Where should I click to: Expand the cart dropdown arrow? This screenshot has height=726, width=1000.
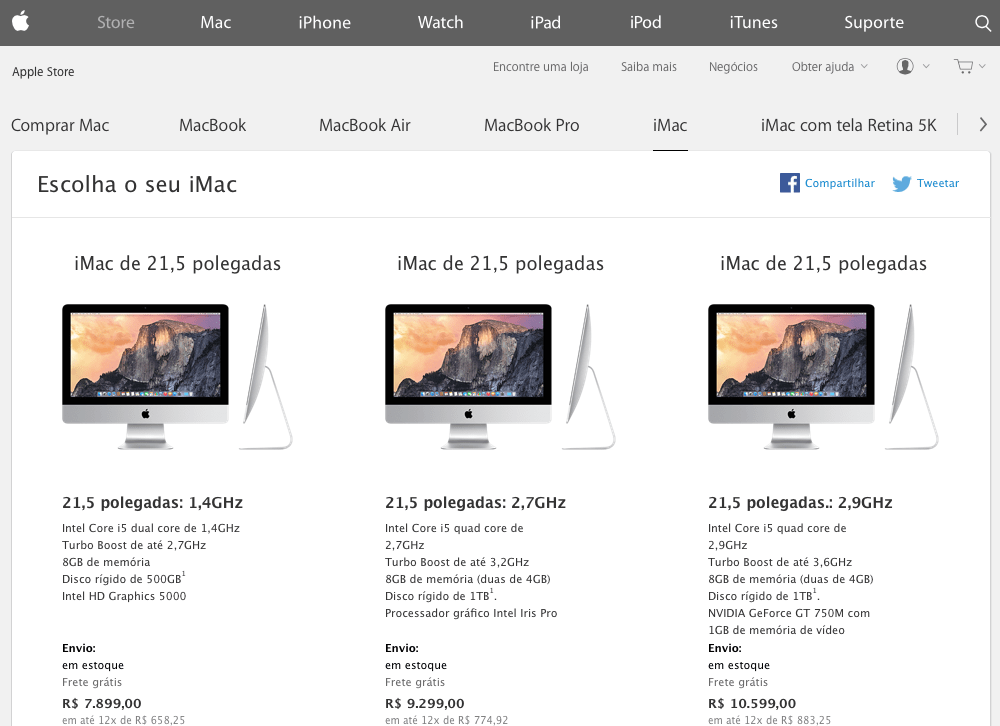982,66
